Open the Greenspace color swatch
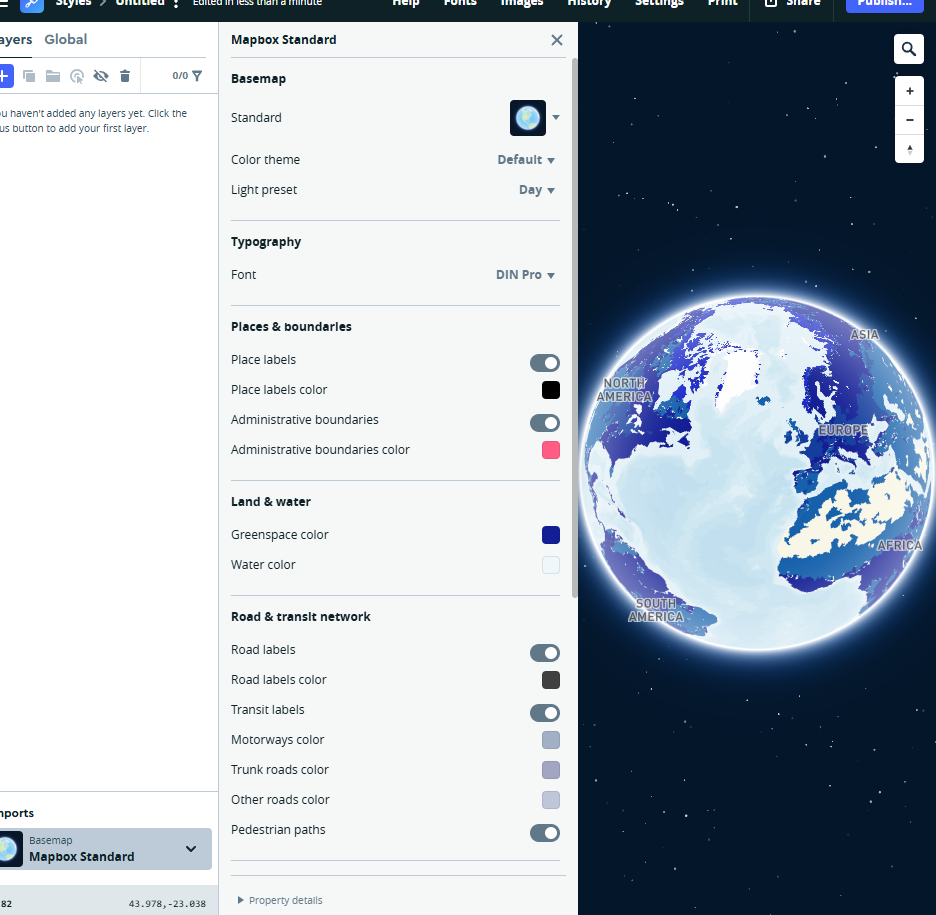This screenshot has height=915, width=936. click(551, 535)
